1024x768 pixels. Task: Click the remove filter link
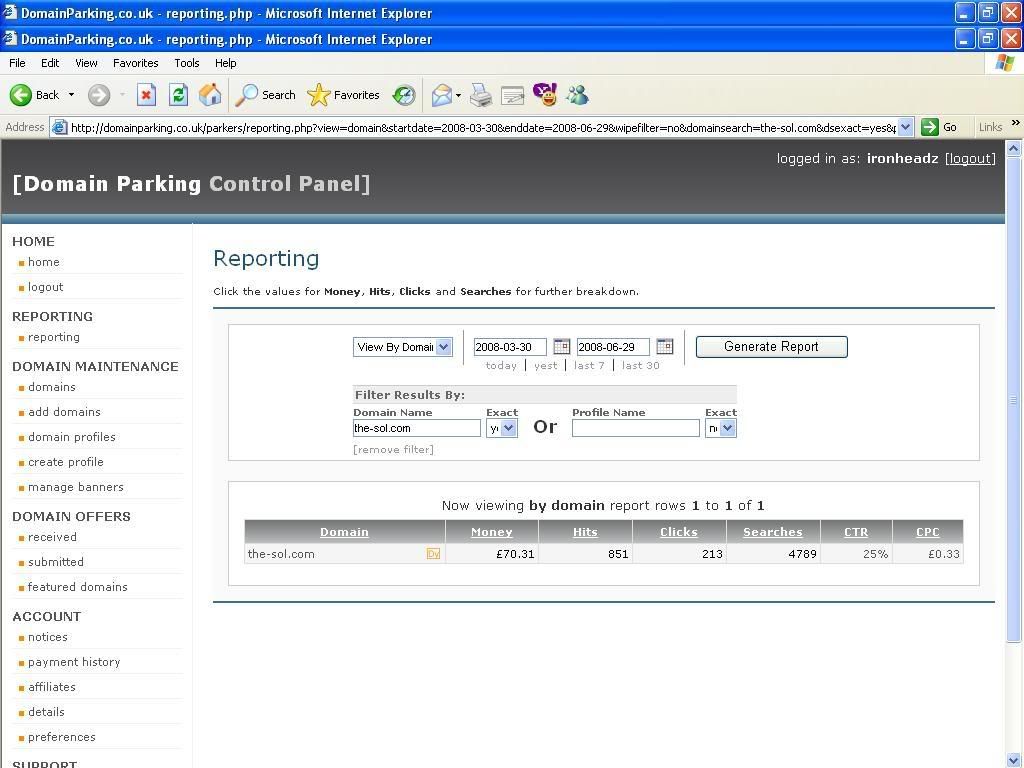pos(393,450)
